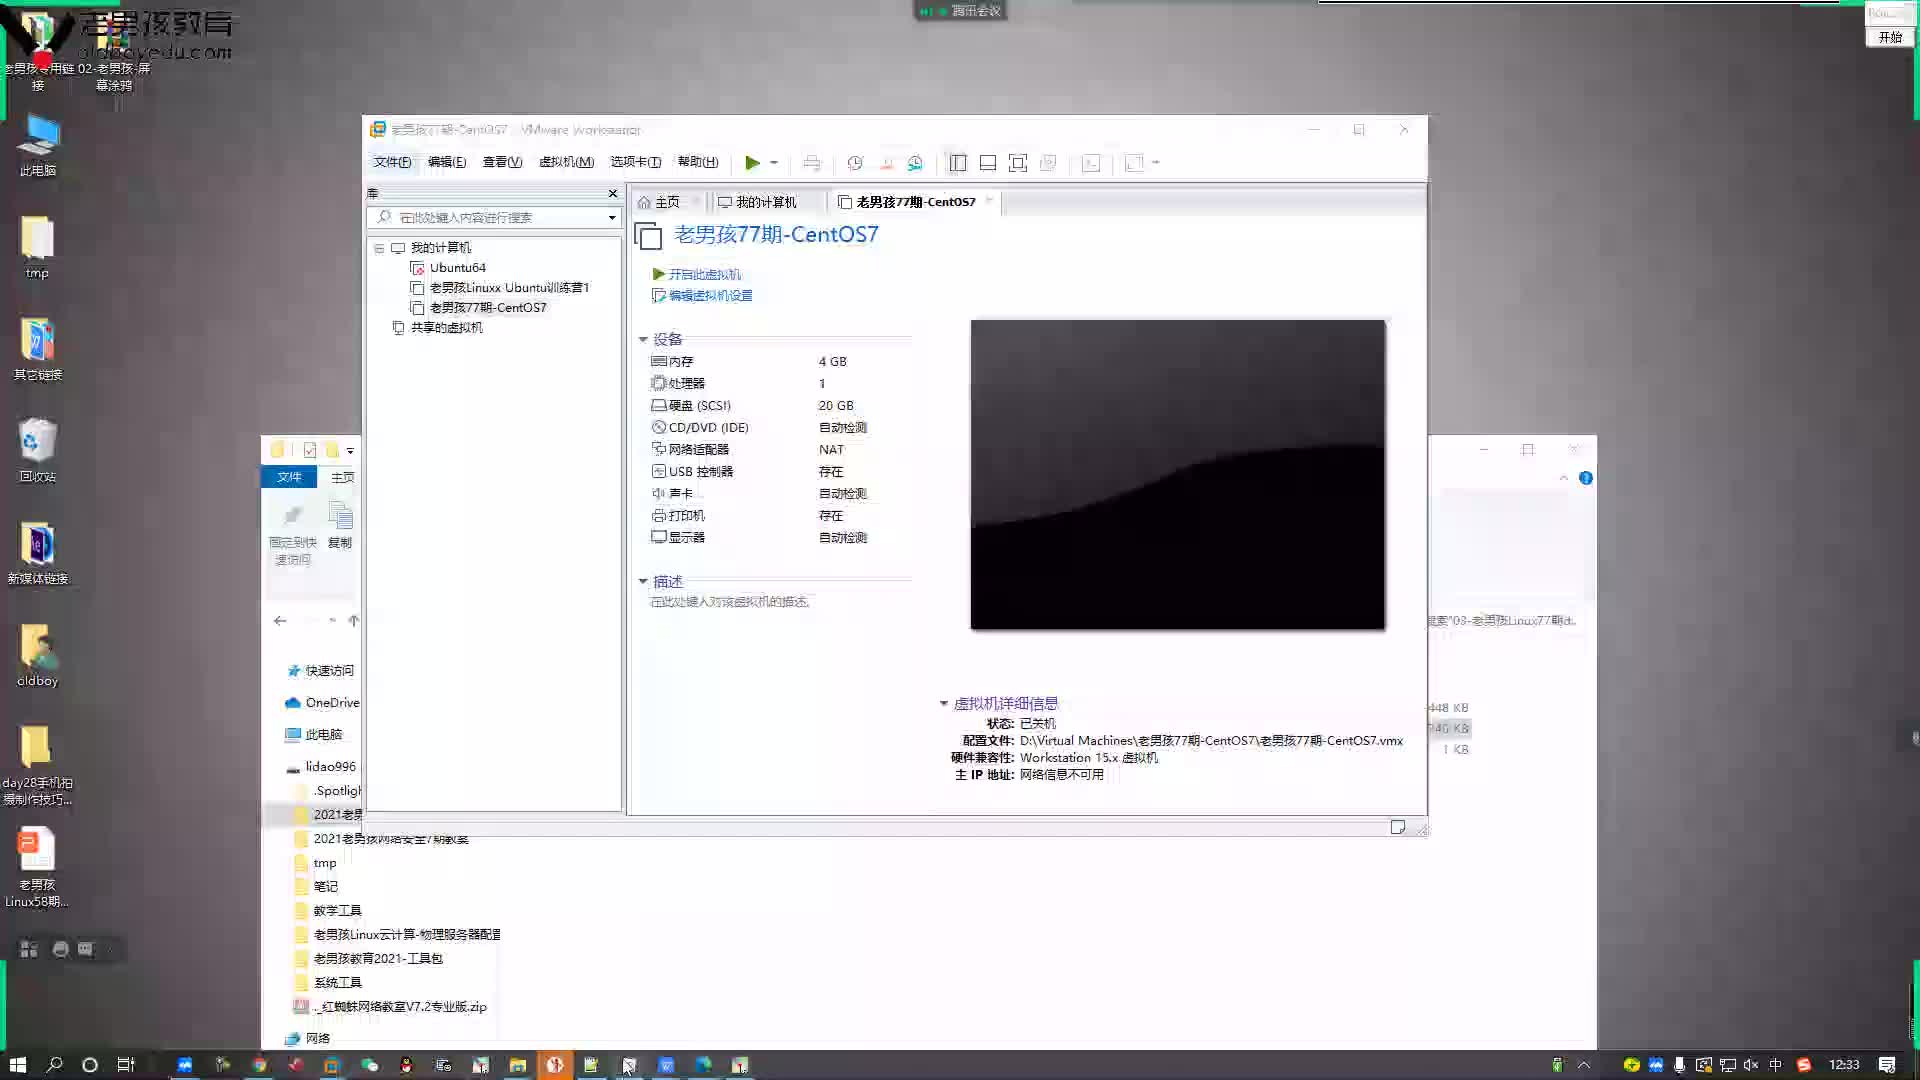The height and width of the screenshot is (1080, 1920).
Task: Click the VMware status bar message icon
Action: pos(1398,827)
